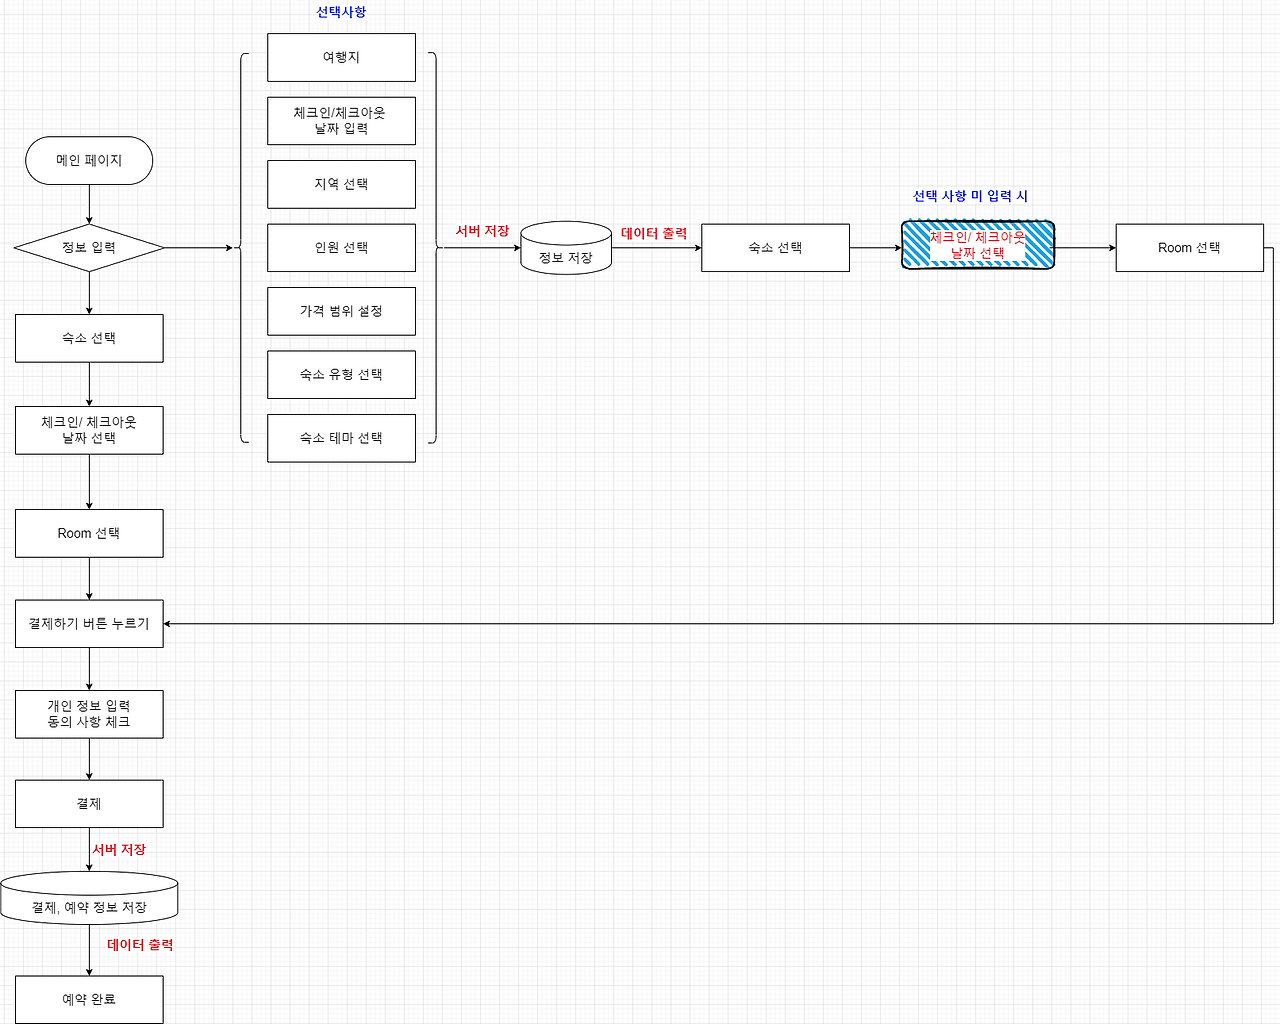The width and height of the screenshot is (1280, 1024).
Task: Select the 개인 정보 입력 box
Action: (x=89, y=714)
